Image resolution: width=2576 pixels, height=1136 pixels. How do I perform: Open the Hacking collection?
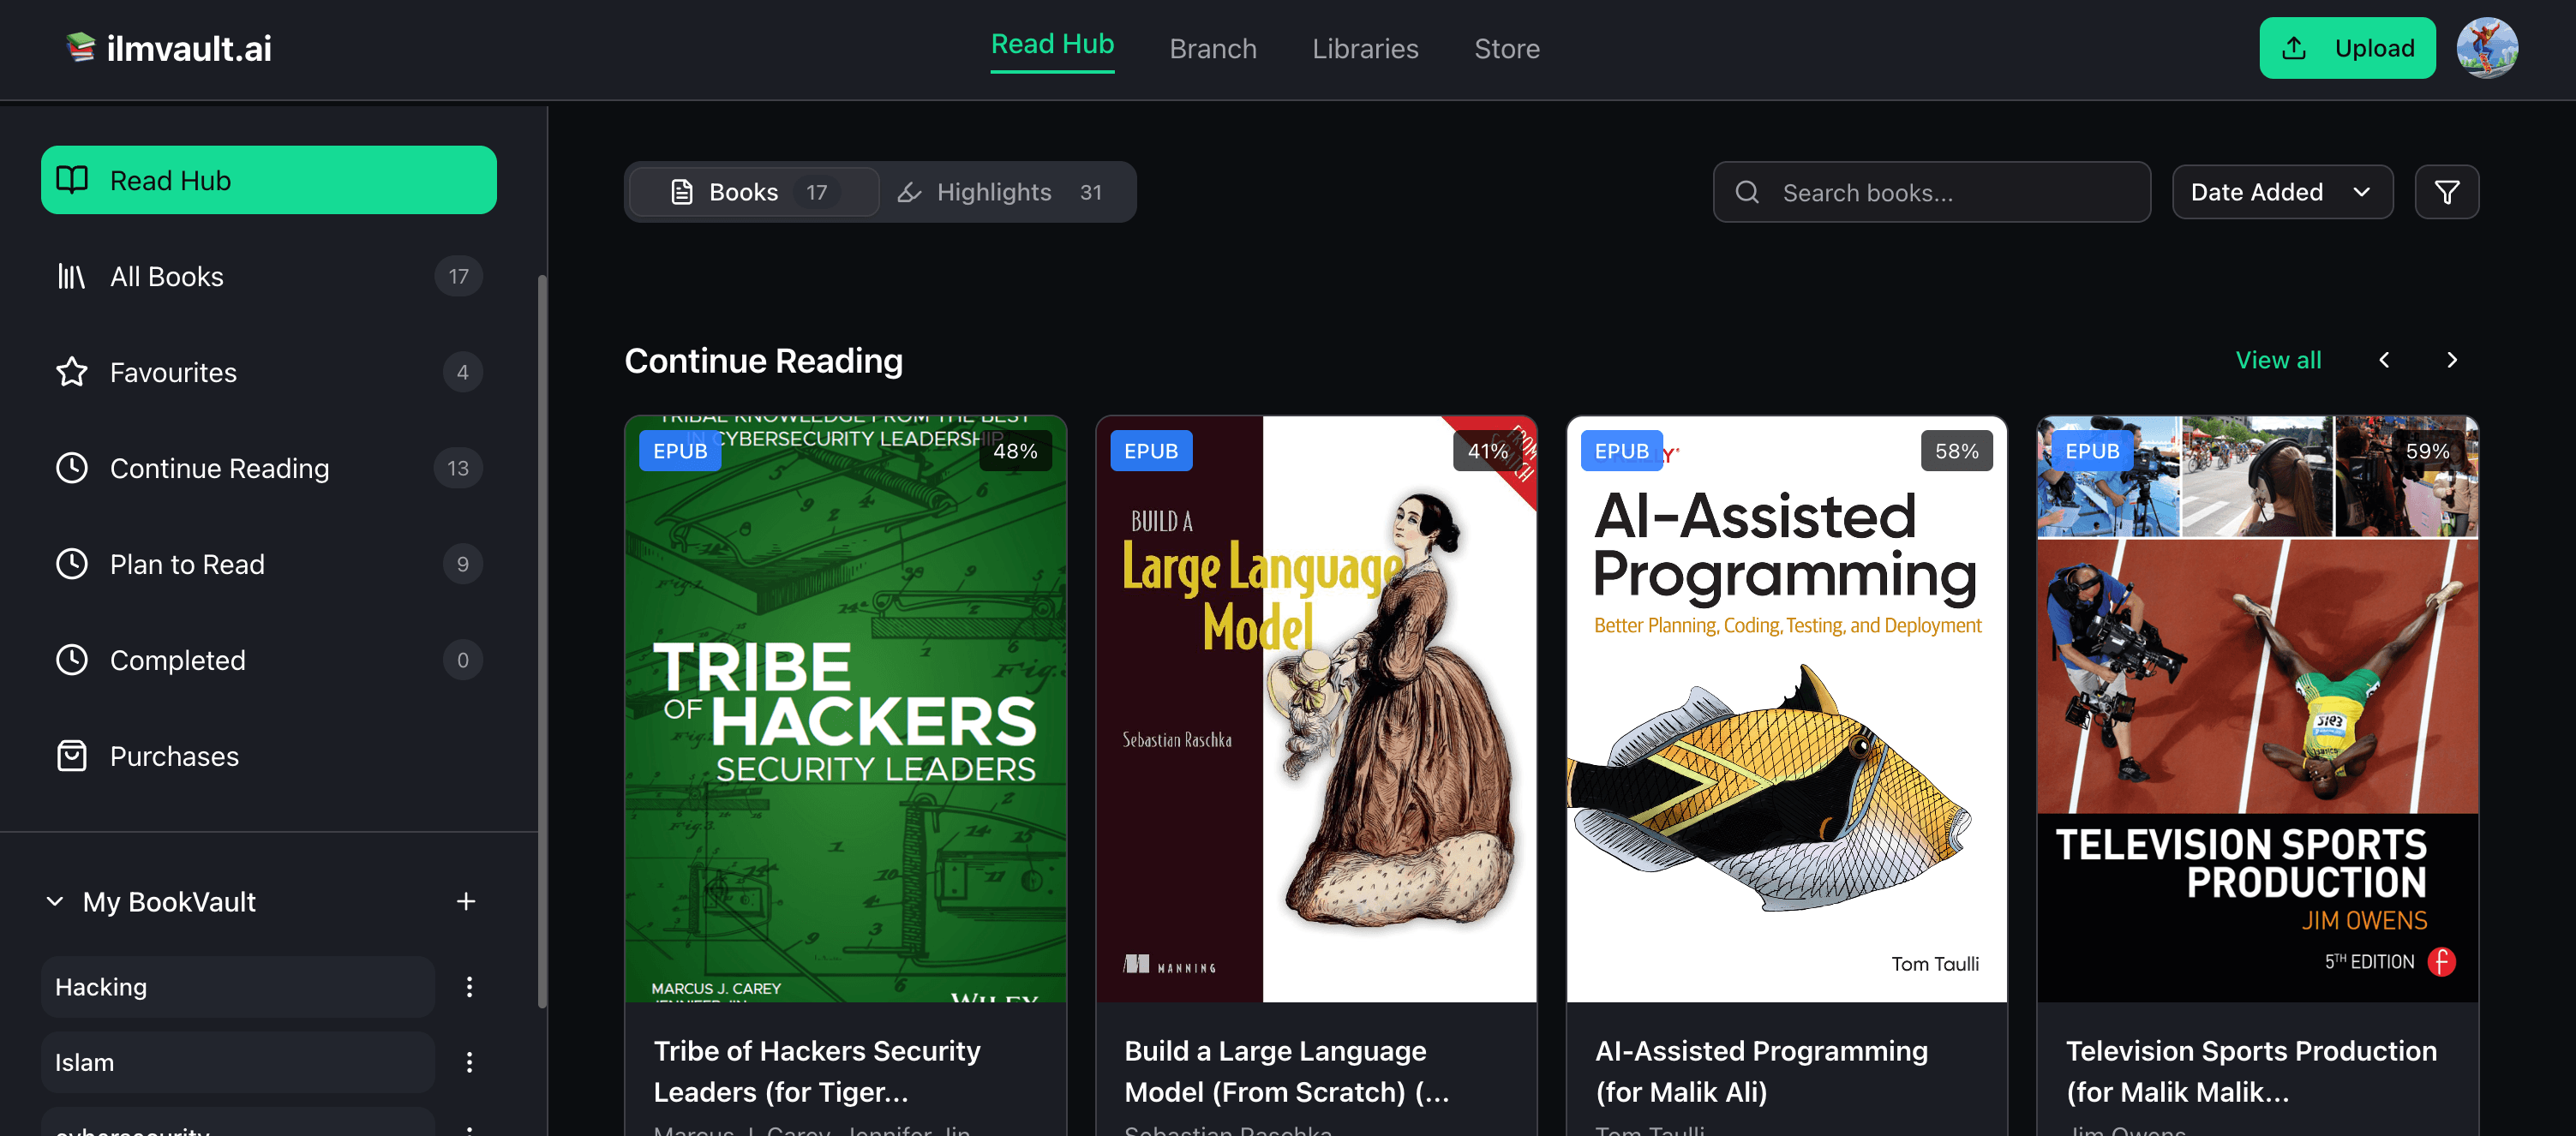coord(238,987)
